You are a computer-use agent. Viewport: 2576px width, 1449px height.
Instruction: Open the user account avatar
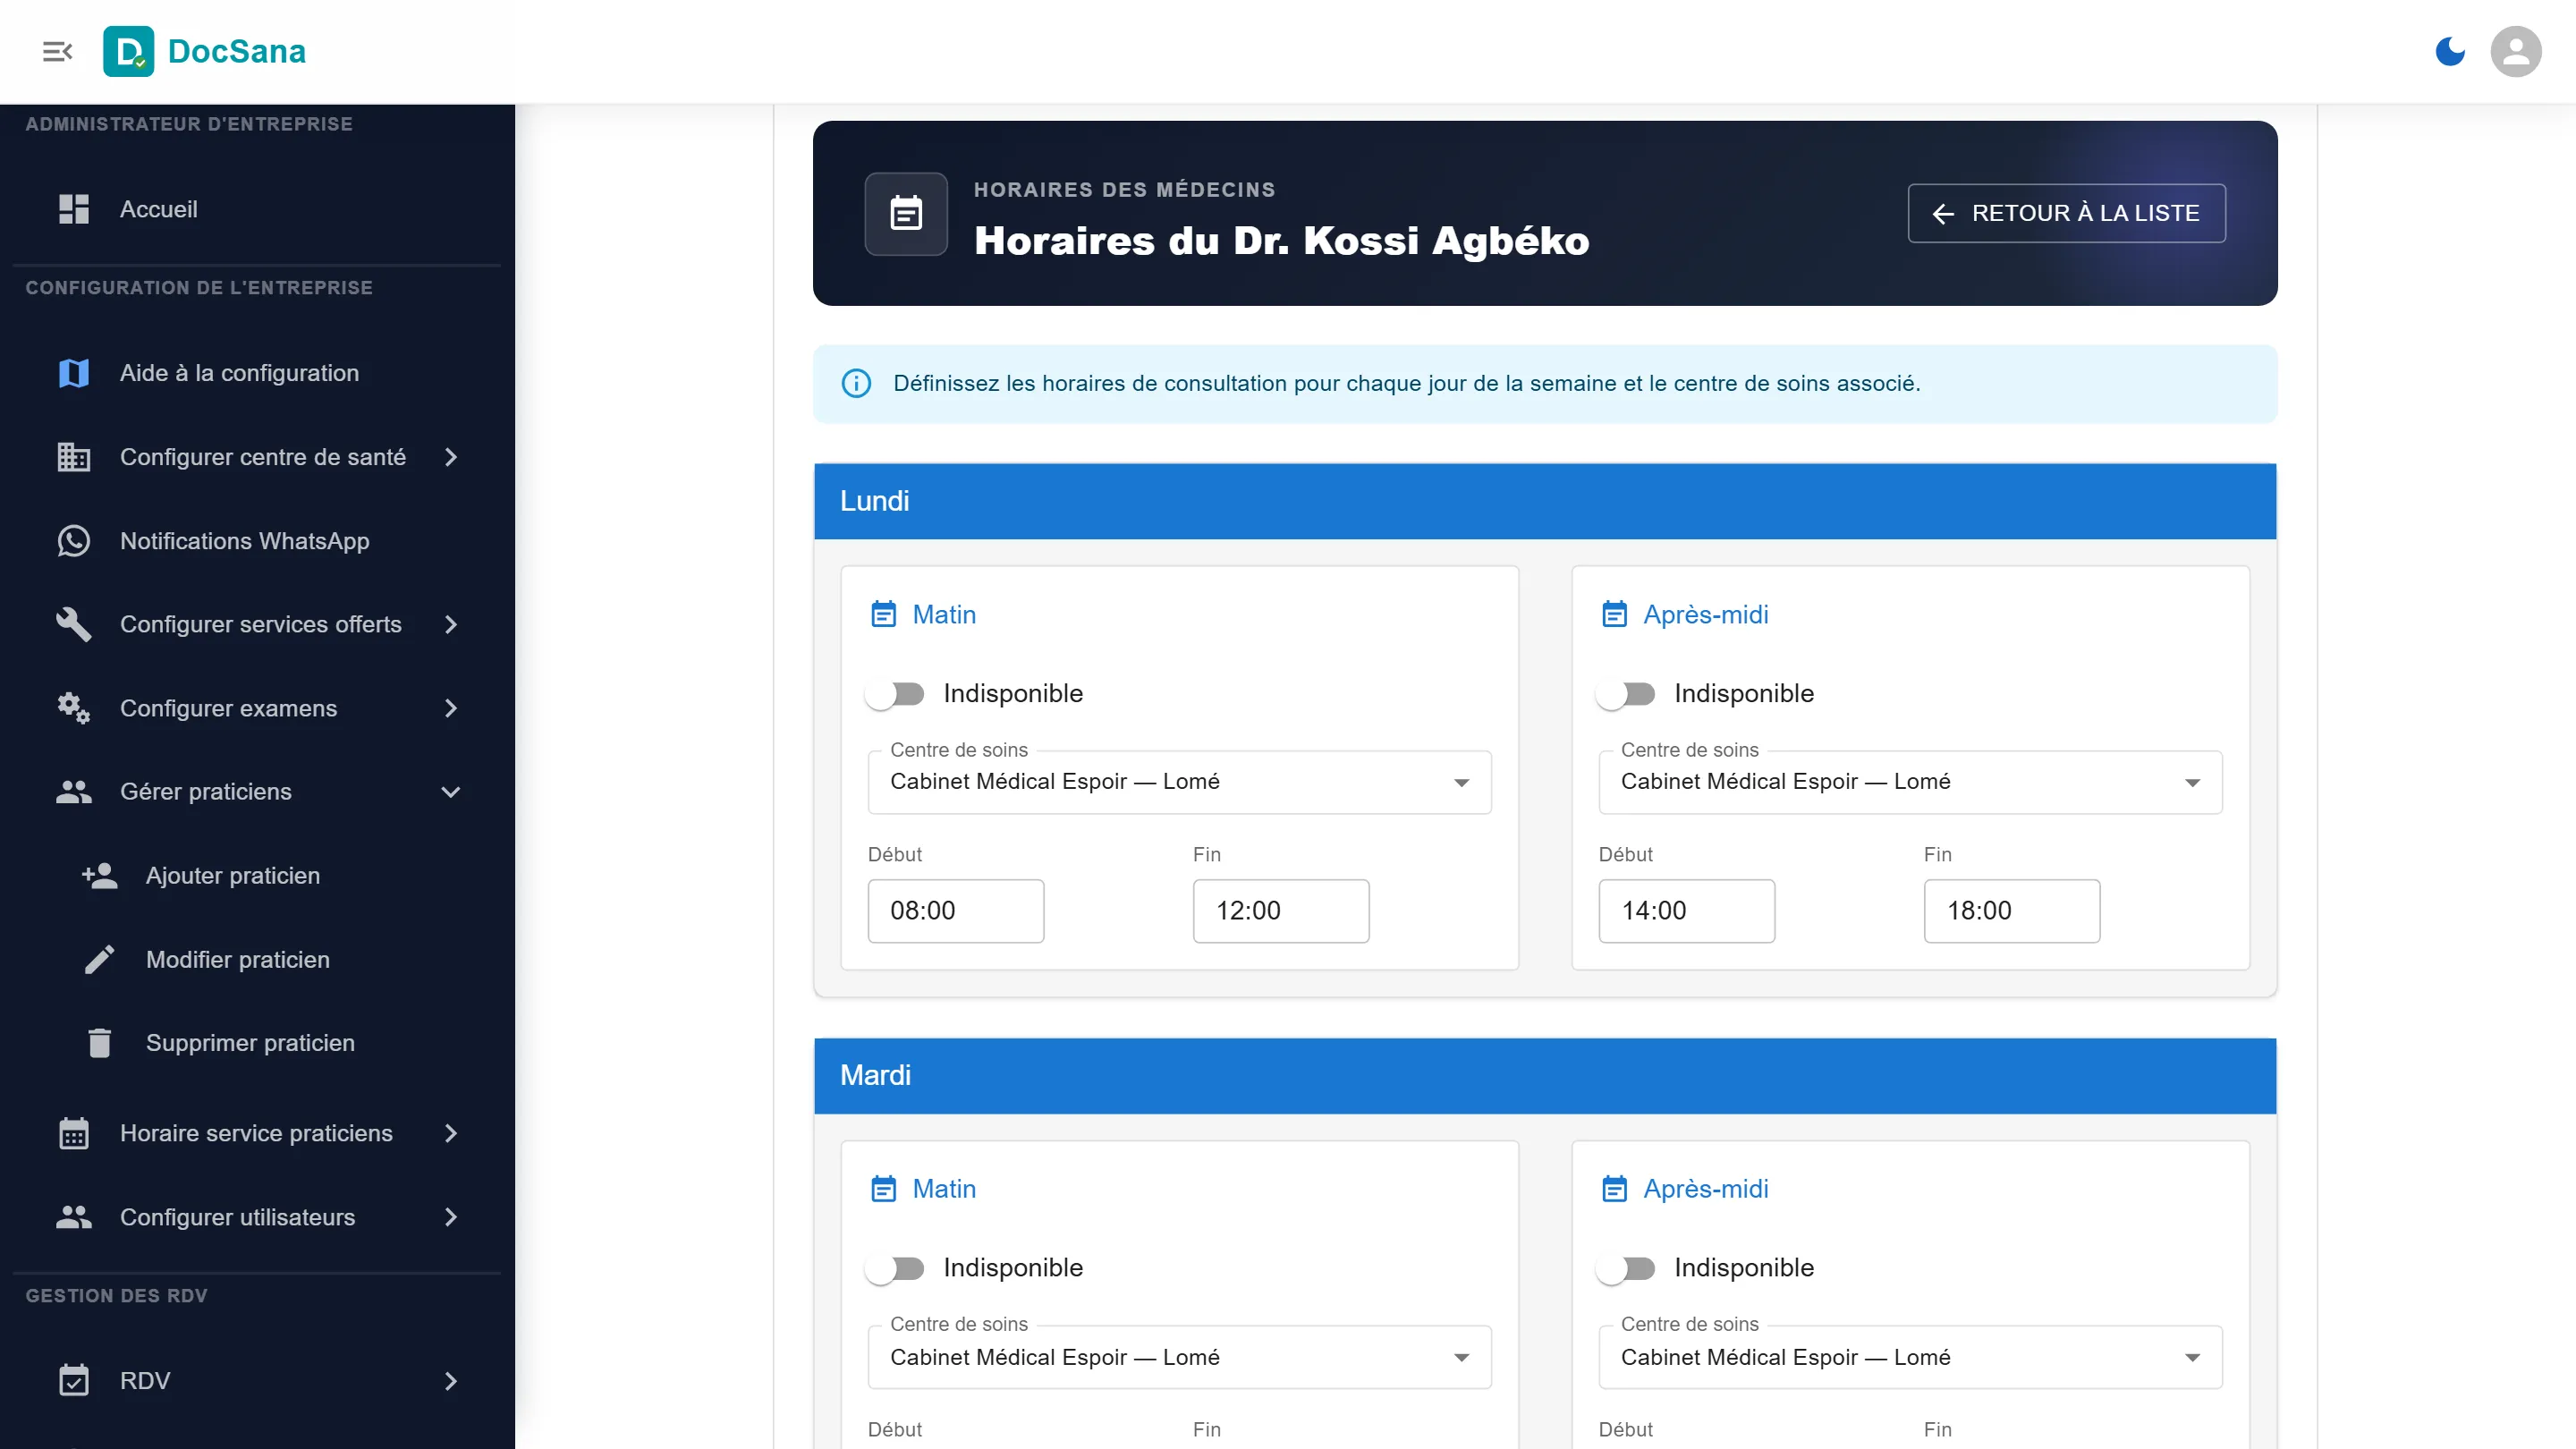[x=2515, y=51]
